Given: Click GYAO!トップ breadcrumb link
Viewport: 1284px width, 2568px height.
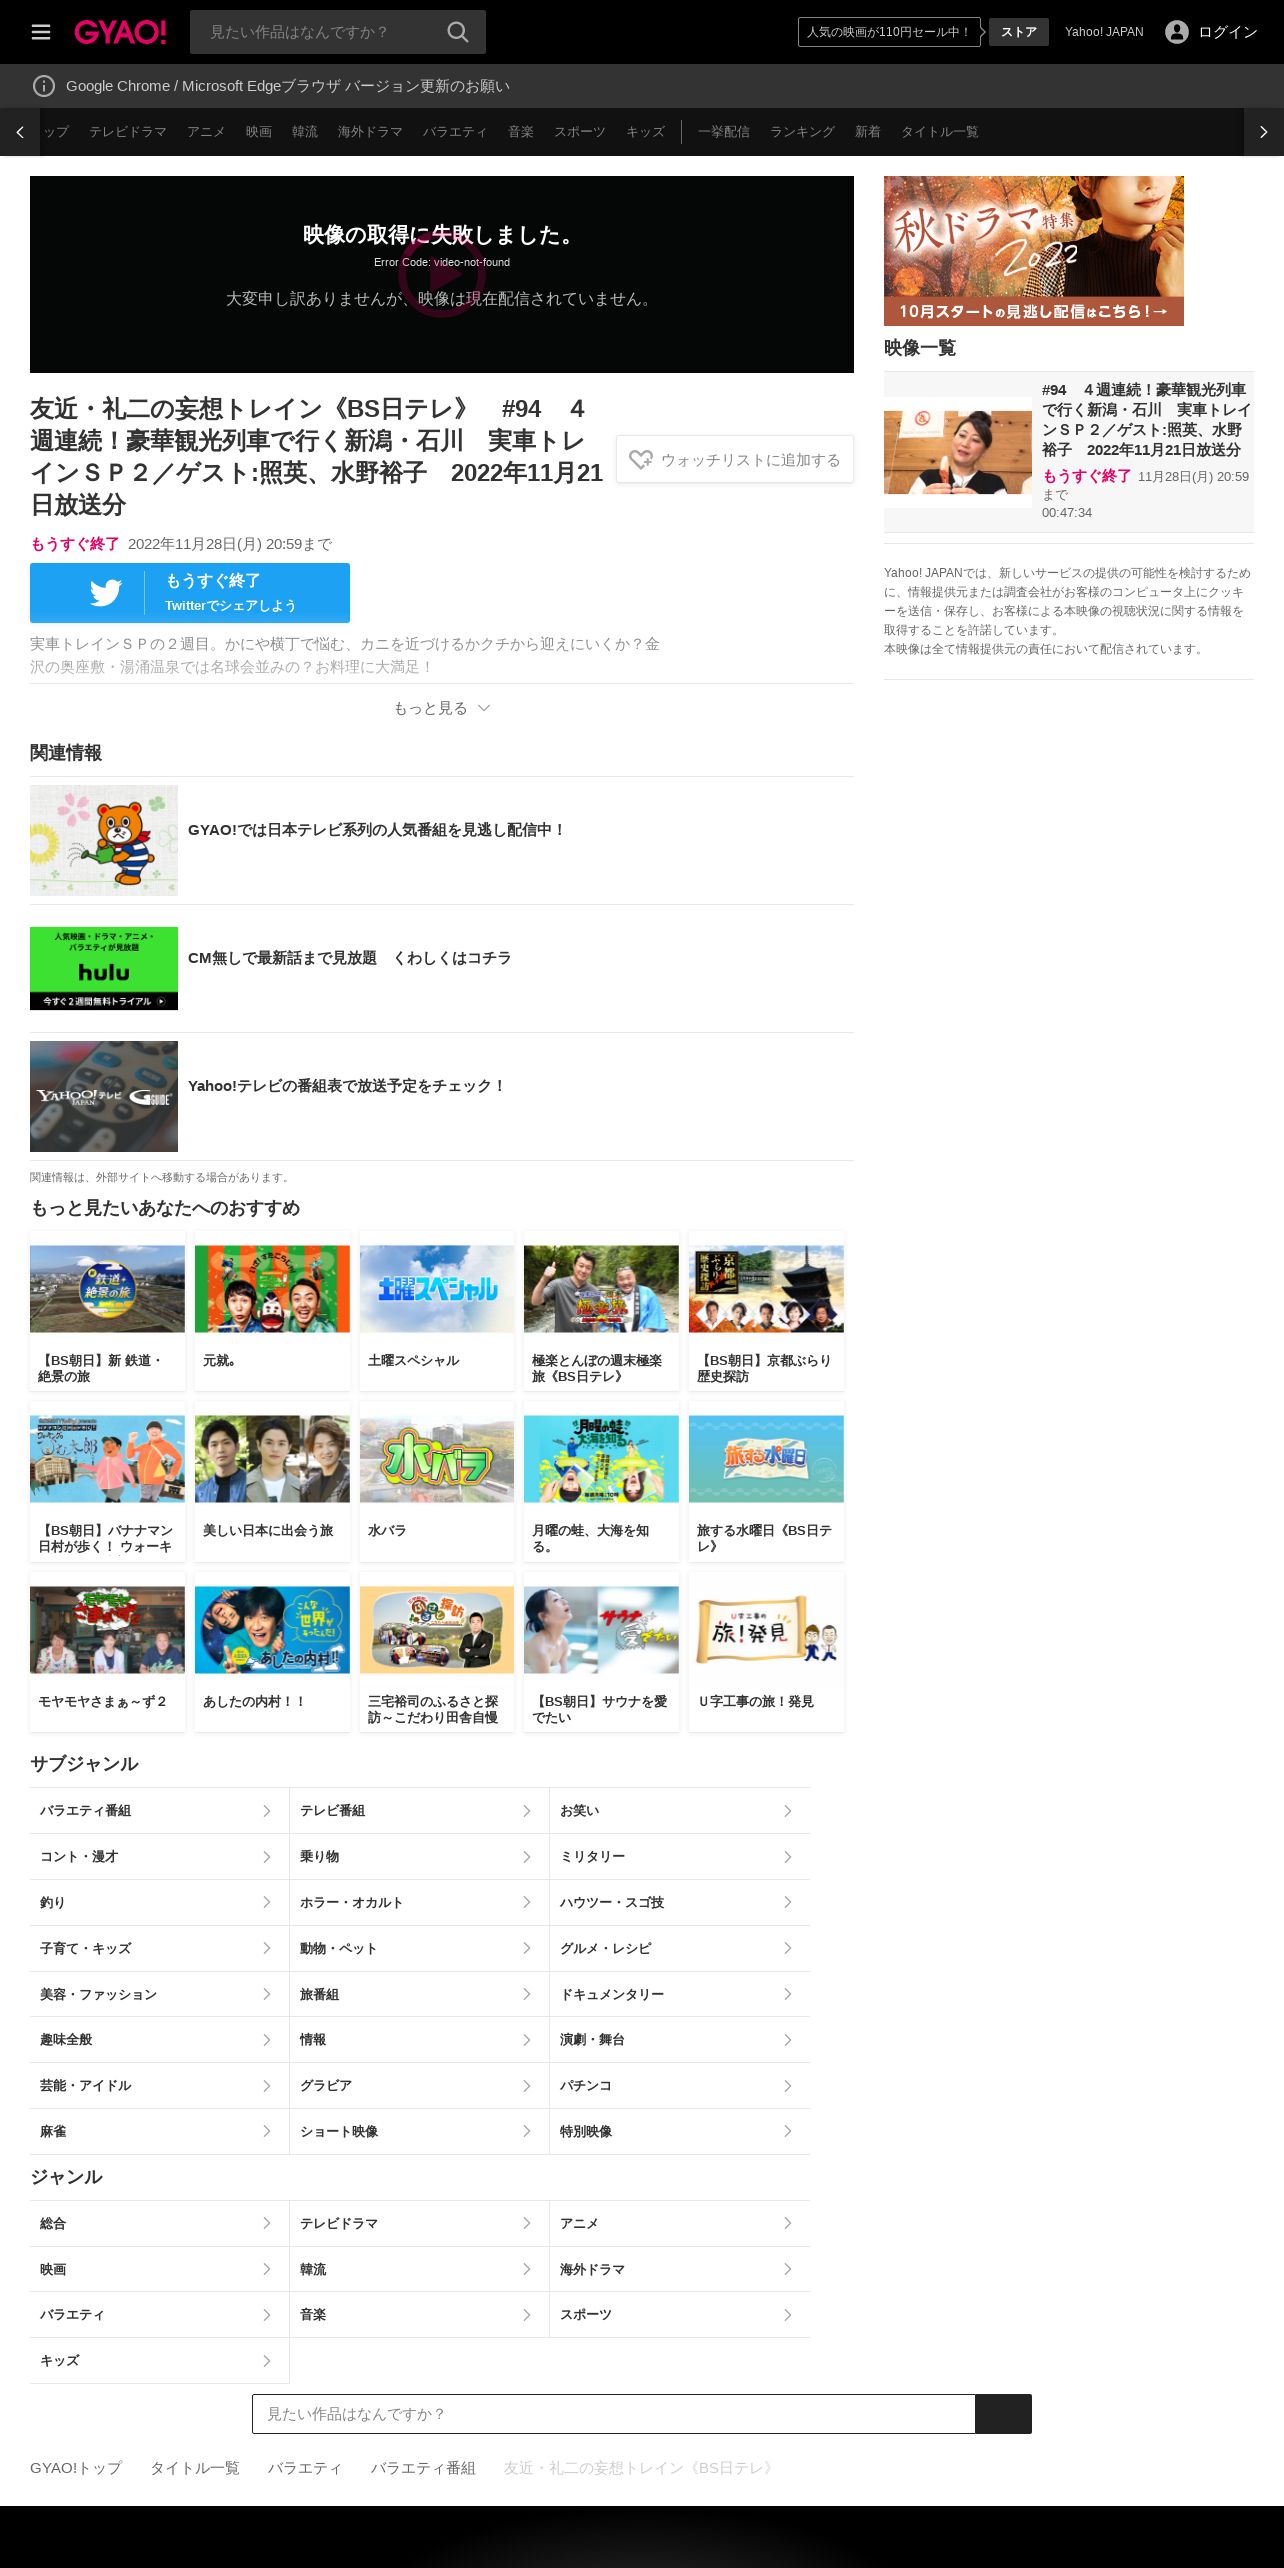Looking at the screenshot, I should tap(76, 2468).
